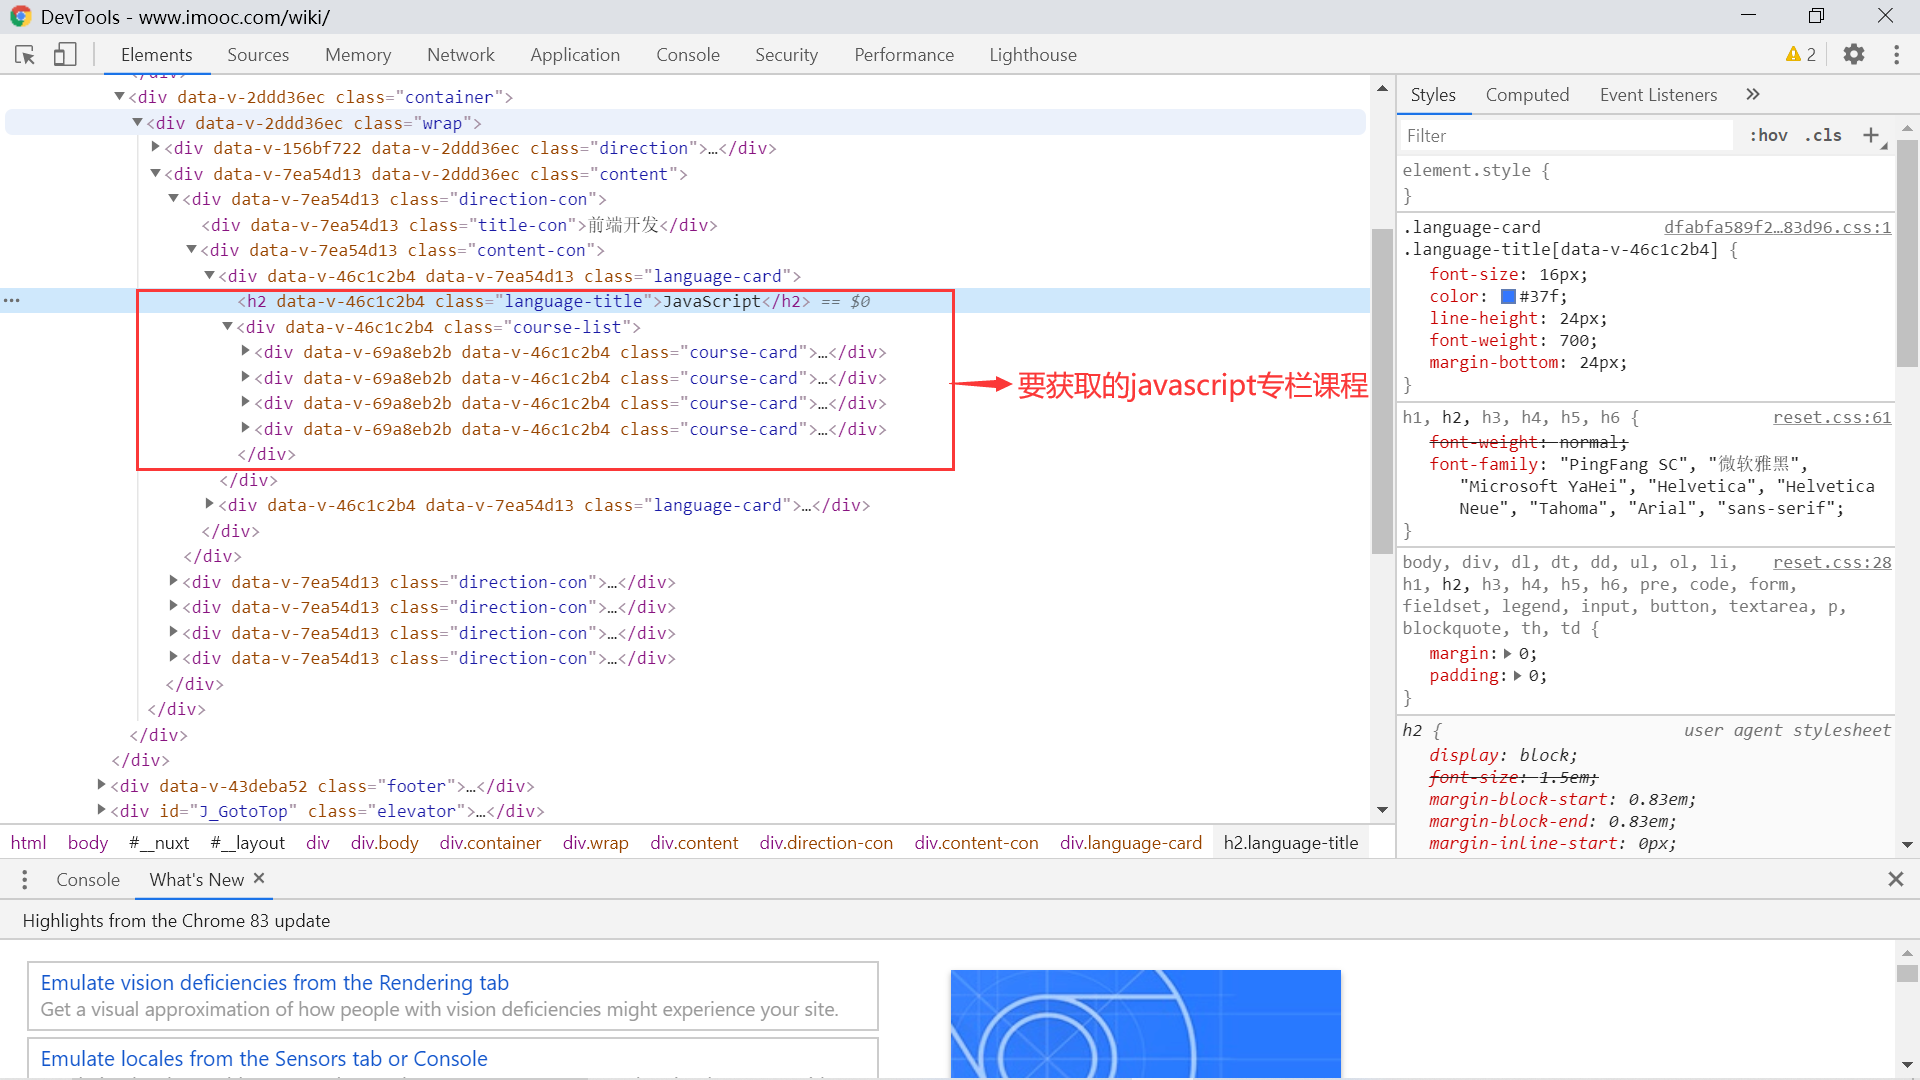Switch to the Computed styles tab

[1527, 94]
